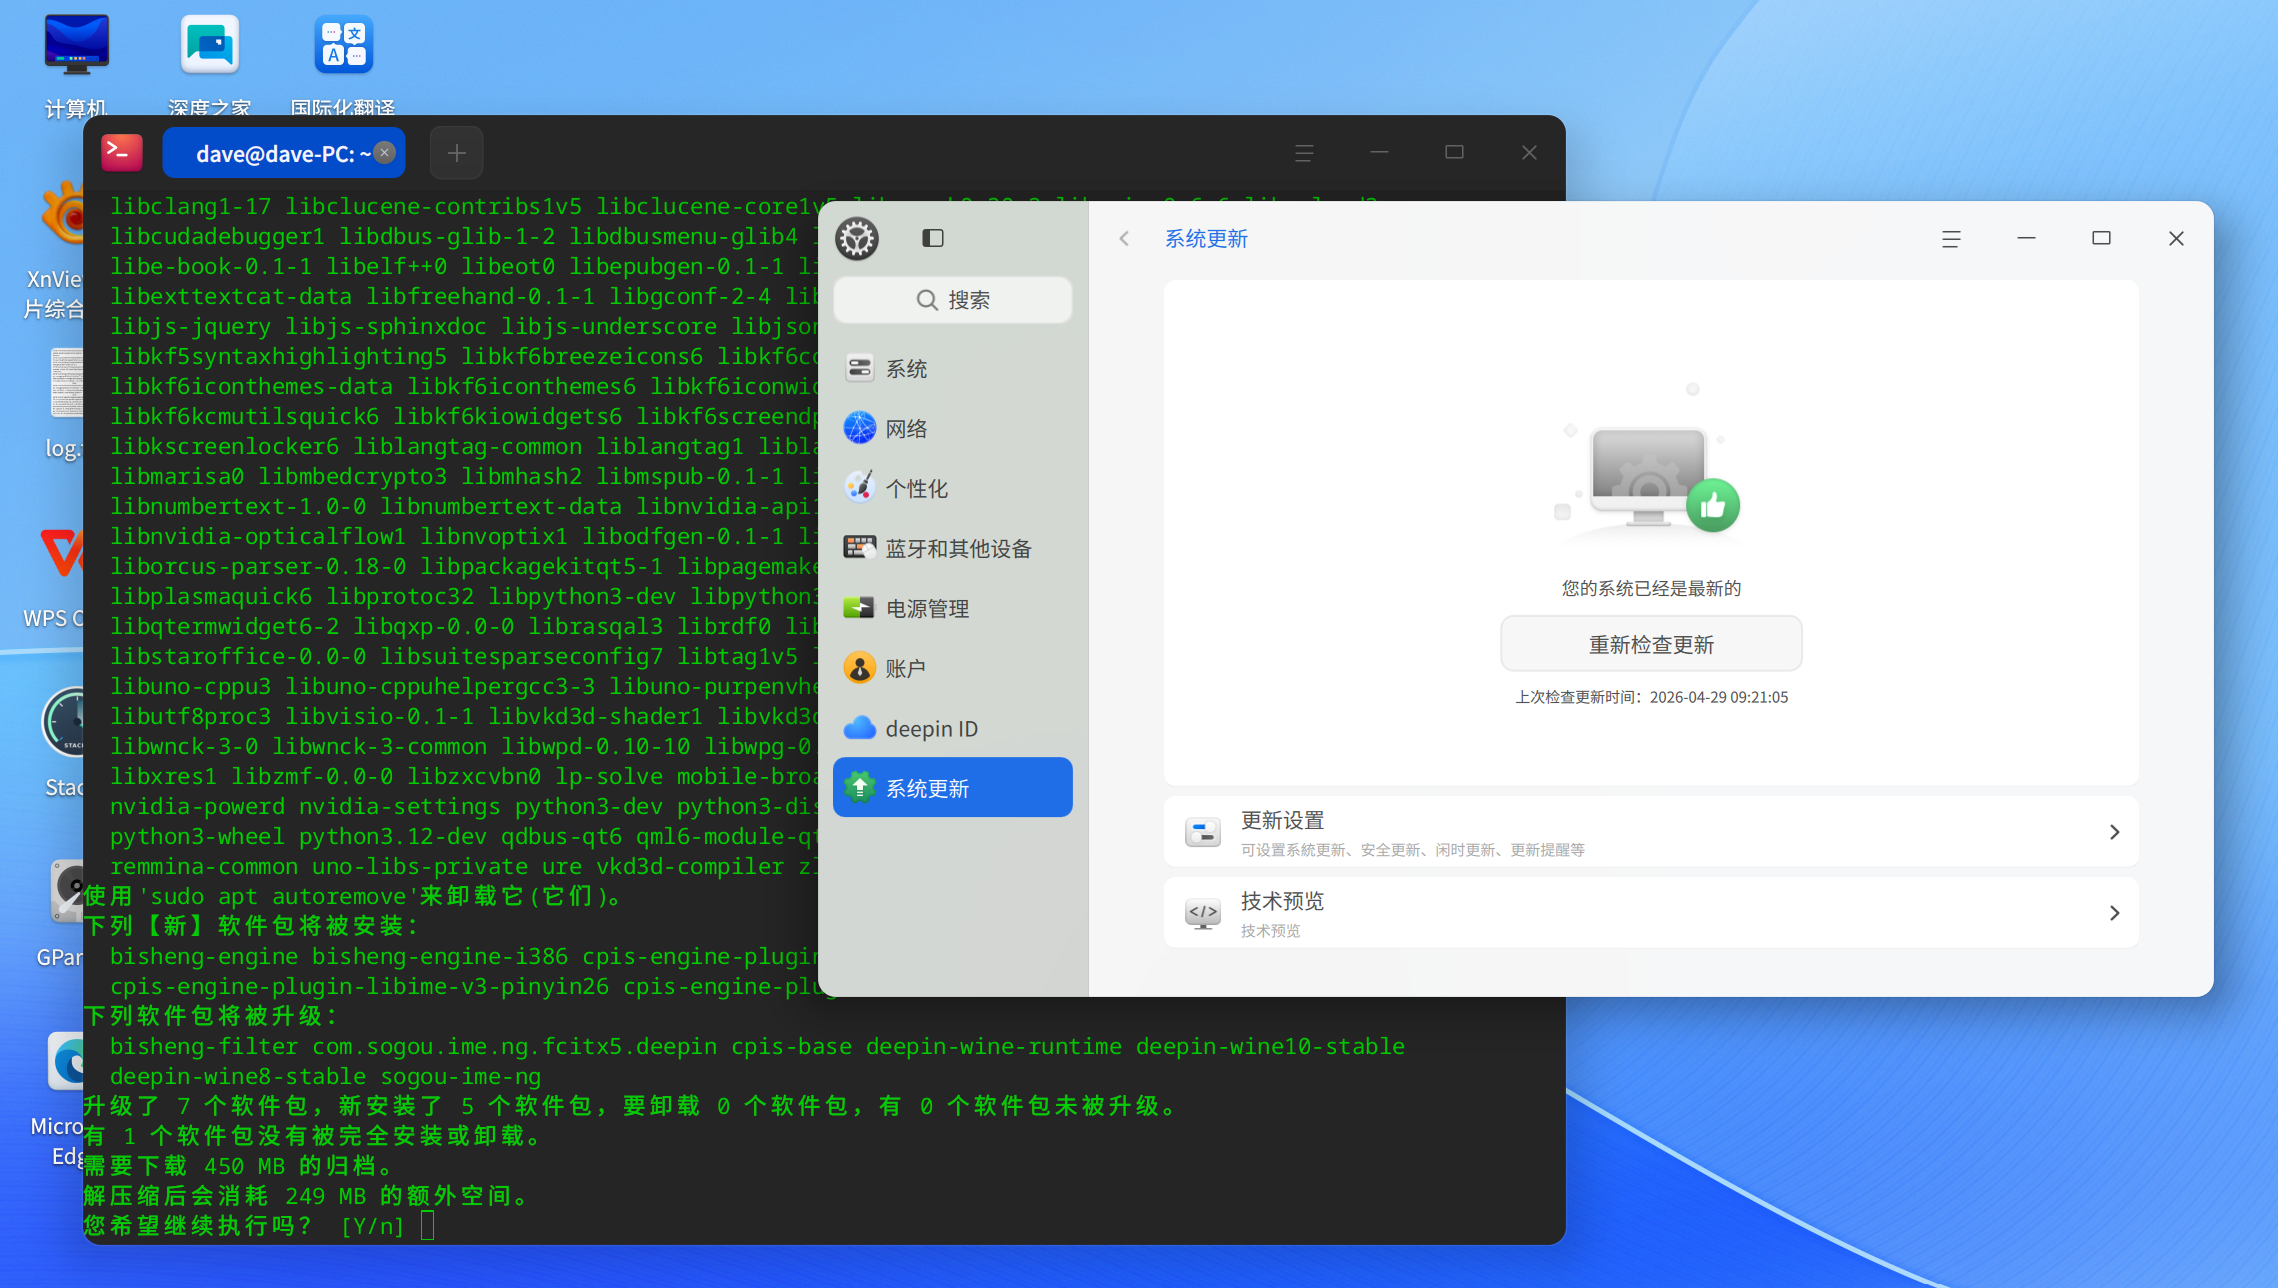Click 重新检查更新 button
Image resolution: width=2278 pixels, height=1288 pixels.
click(x=1651, y=644)
